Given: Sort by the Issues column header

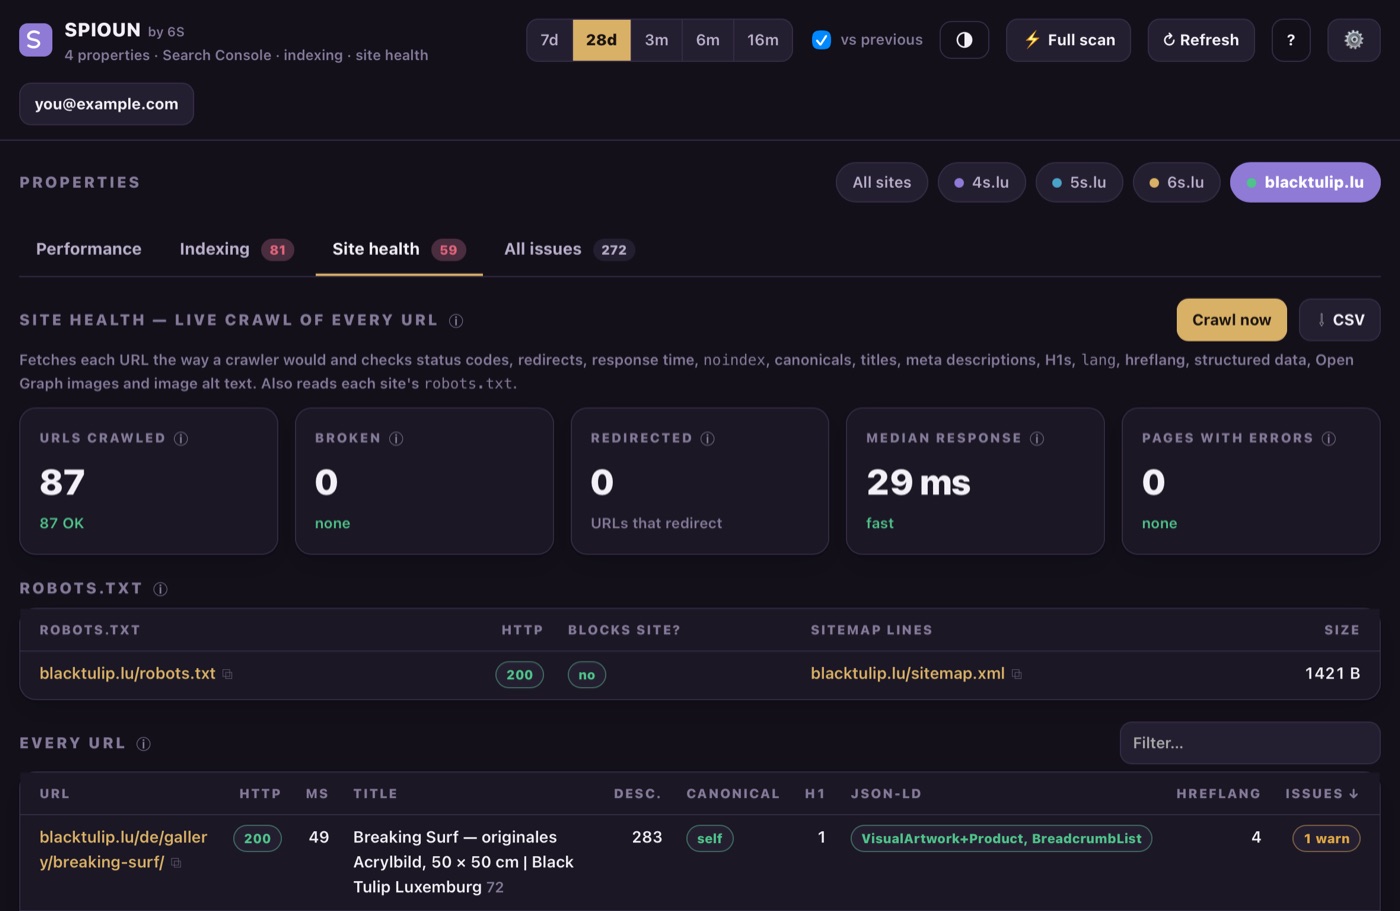Looking at the screenshot, I should pos(1321,794).
